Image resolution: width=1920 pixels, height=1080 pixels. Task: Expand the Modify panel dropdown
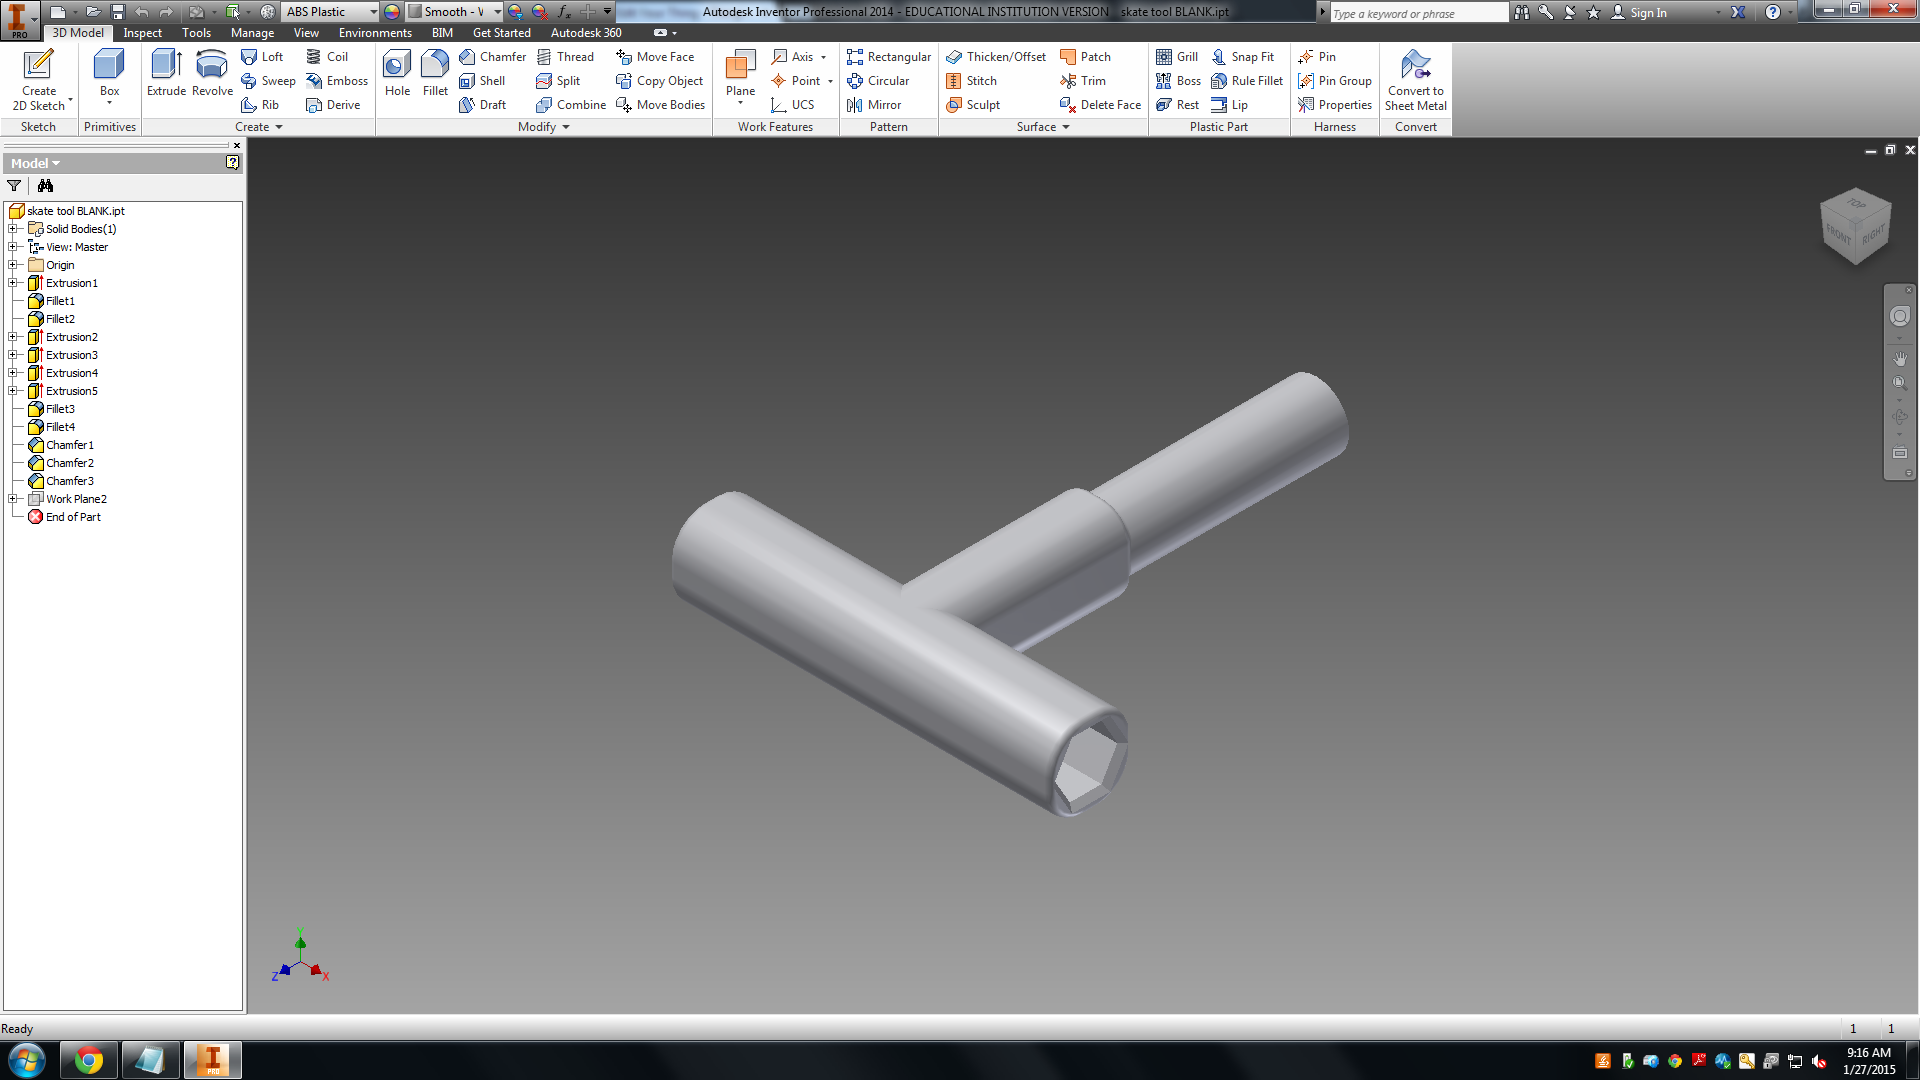click(x=544, y=127)
